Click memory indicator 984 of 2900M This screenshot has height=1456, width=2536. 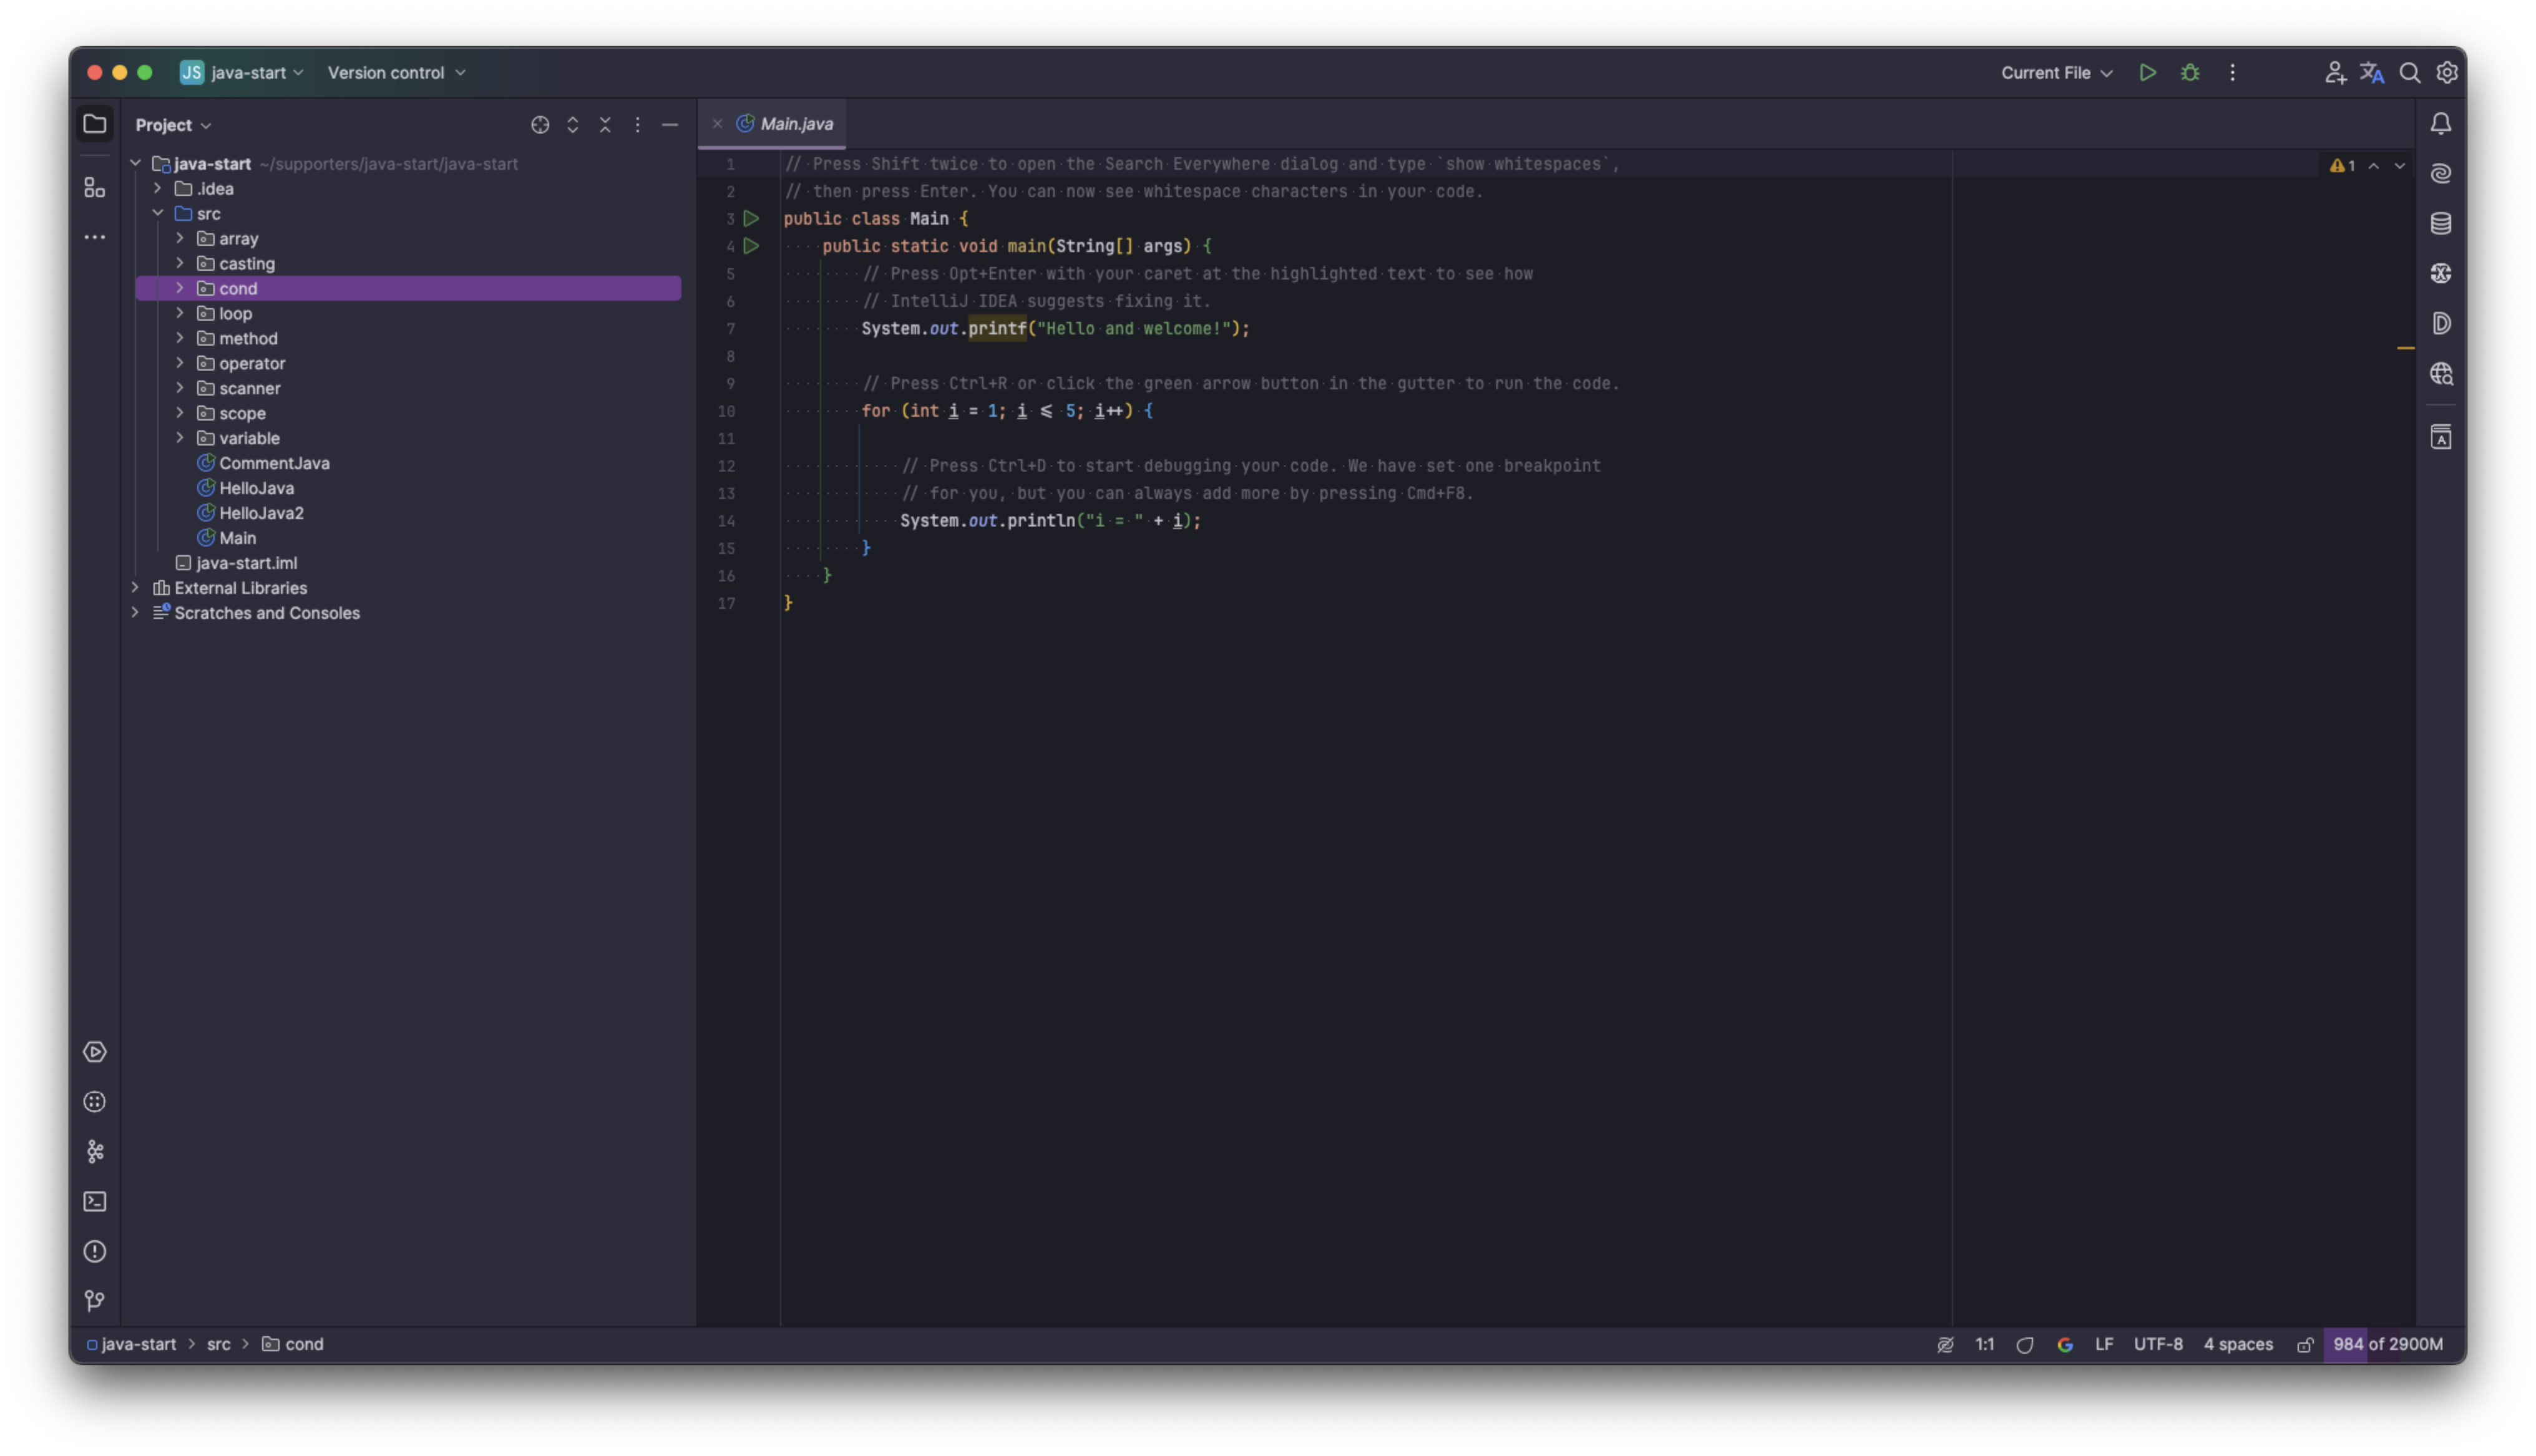pyautogui.click(x=2387, y=1344)
